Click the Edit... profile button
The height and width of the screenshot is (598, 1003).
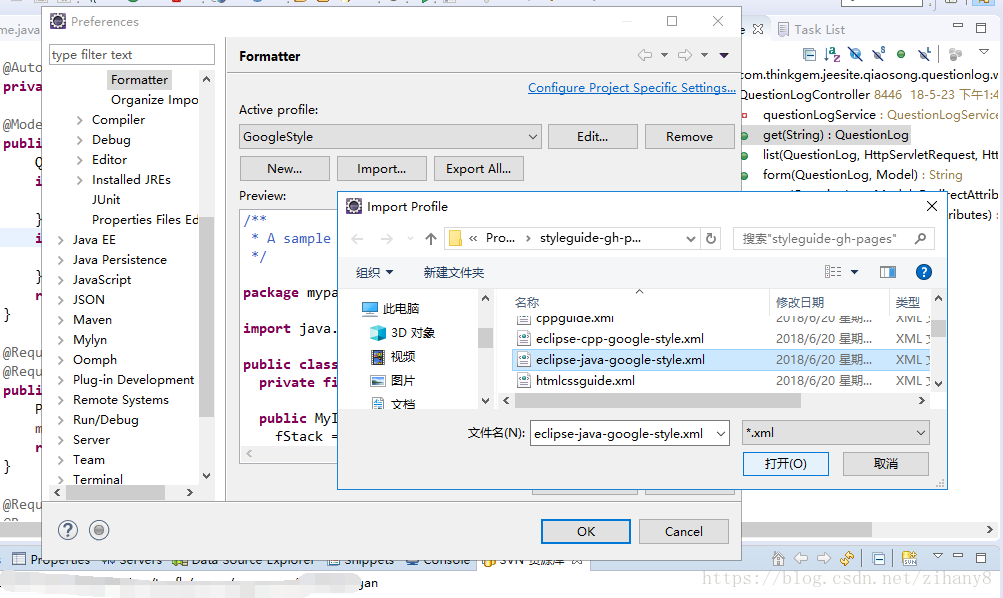pyautogui.click(x=592, y=137)
